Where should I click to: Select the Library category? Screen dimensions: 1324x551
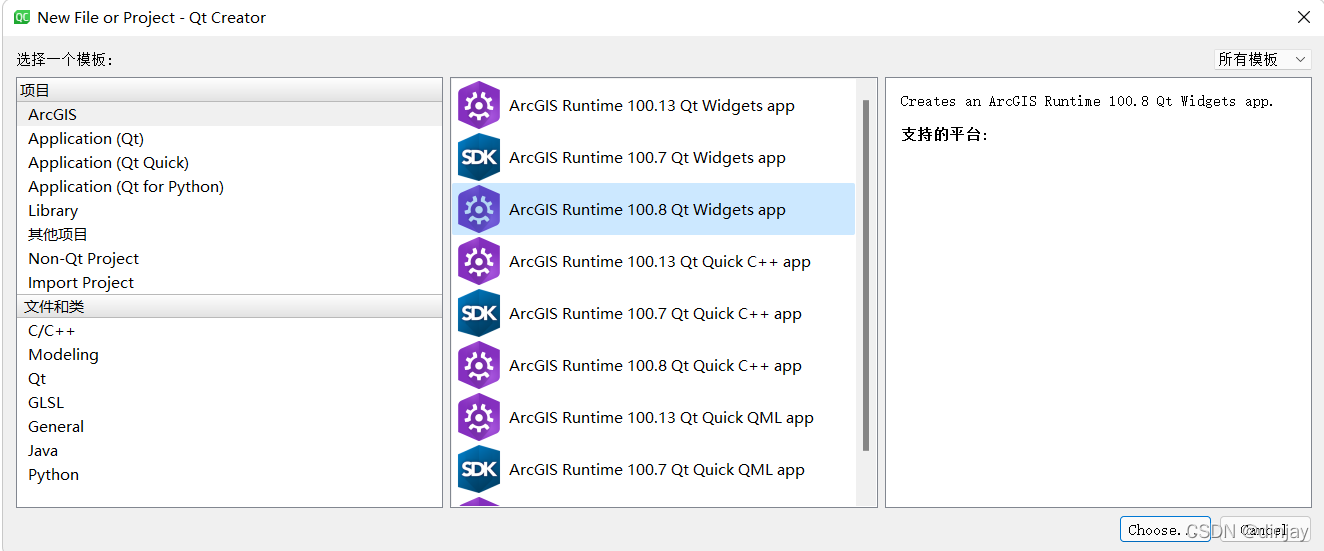click(x=229, y=210)
